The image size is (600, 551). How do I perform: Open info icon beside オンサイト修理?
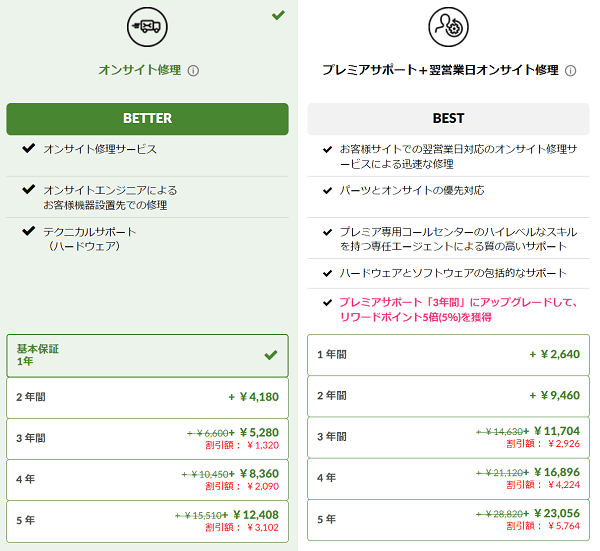coord(193,71)
